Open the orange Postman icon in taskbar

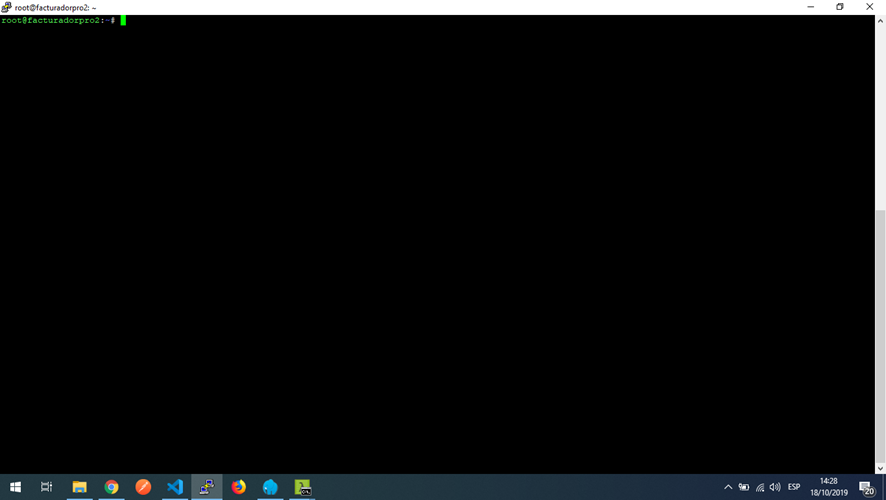coord(143,487)
